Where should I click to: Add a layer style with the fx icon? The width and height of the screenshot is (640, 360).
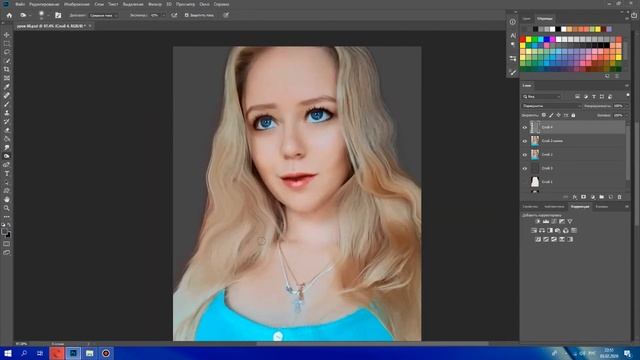[575, 197]
